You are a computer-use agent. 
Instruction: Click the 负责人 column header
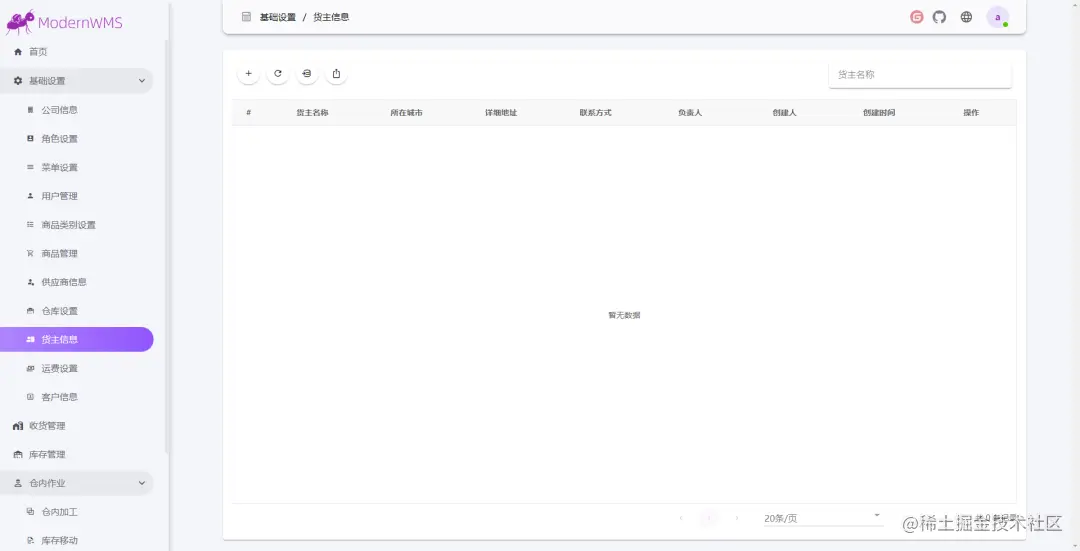tap(689, 112)
